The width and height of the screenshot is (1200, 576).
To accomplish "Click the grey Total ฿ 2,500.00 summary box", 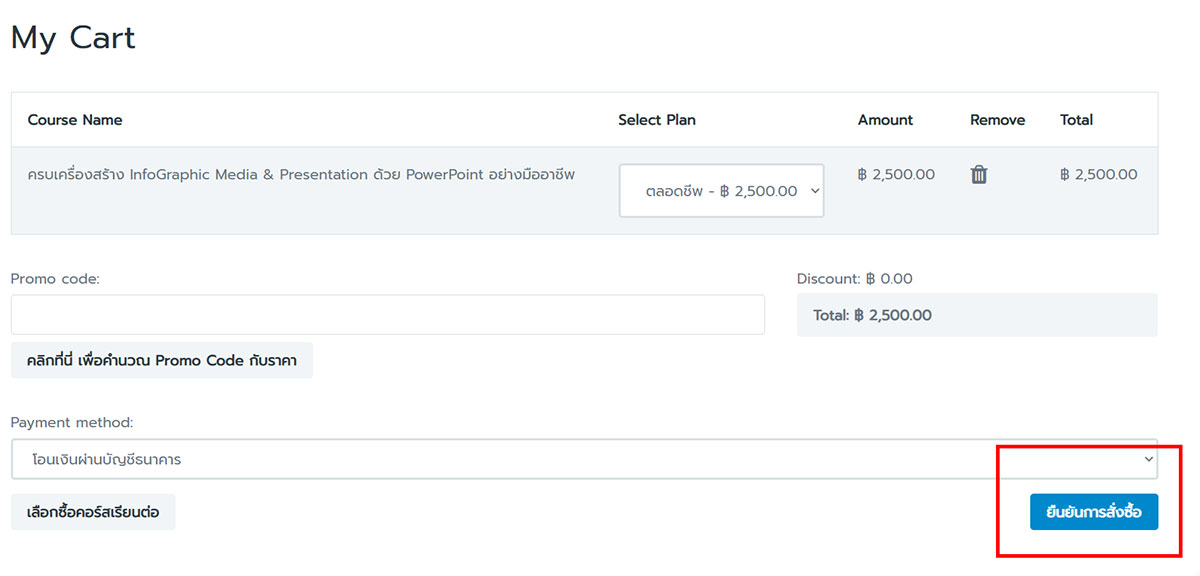I will tap(977, 315).
